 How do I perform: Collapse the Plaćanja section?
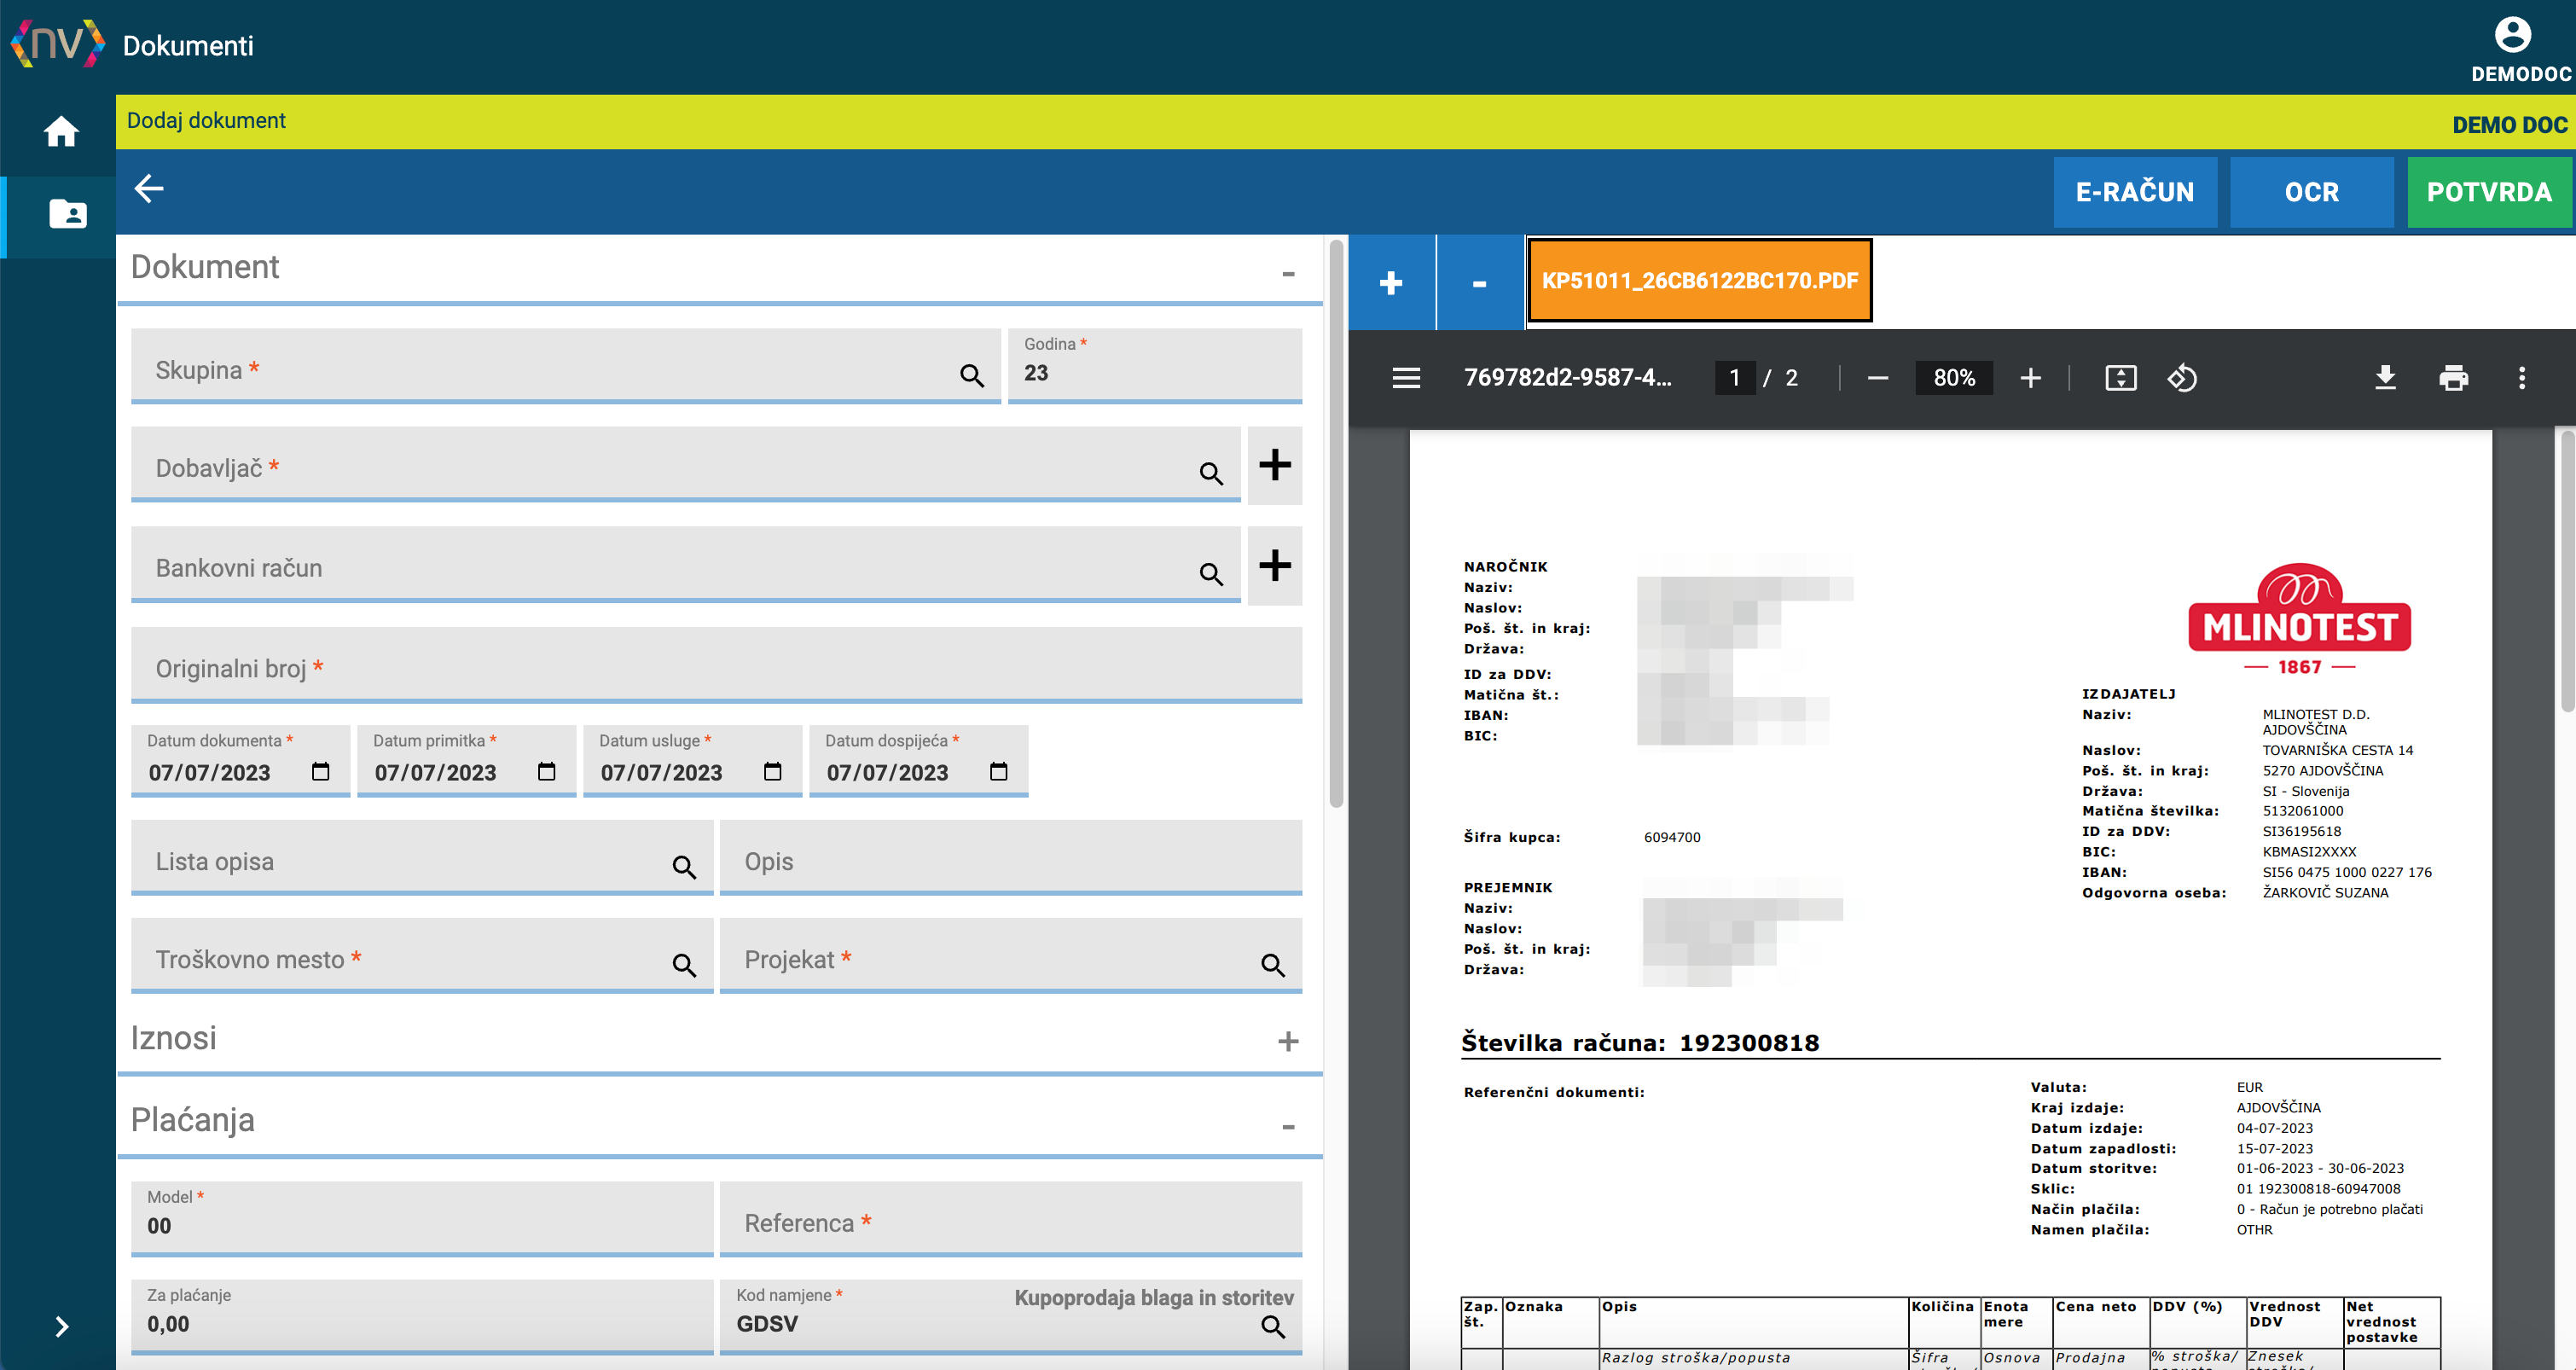click(x=1288, y=1127)
